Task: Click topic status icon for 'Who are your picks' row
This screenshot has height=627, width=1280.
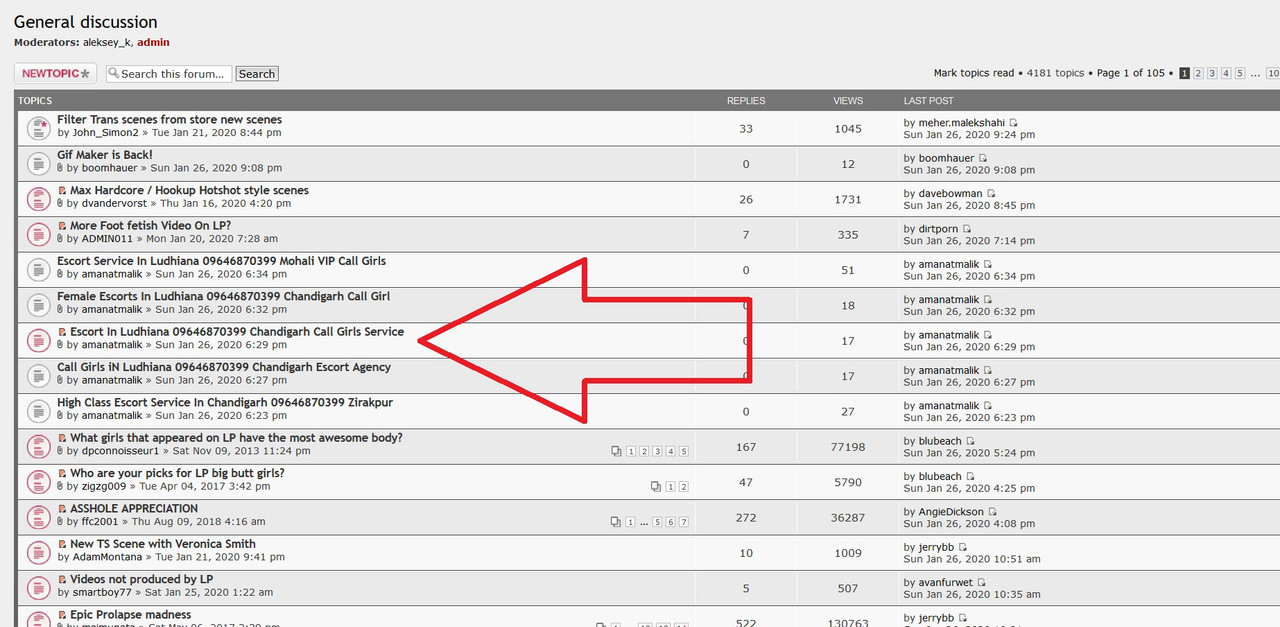Action: click(38, 480)
